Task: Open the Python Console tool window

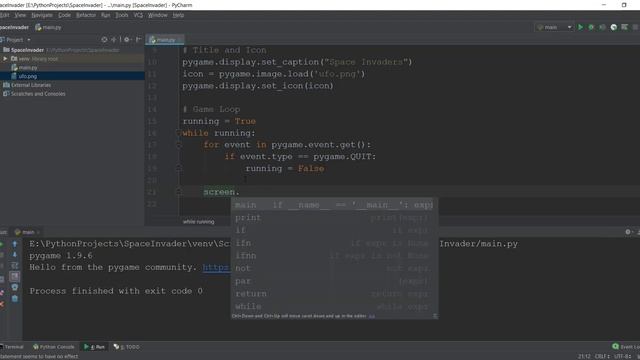Action: pyautogui.click(x=53, y=347)
